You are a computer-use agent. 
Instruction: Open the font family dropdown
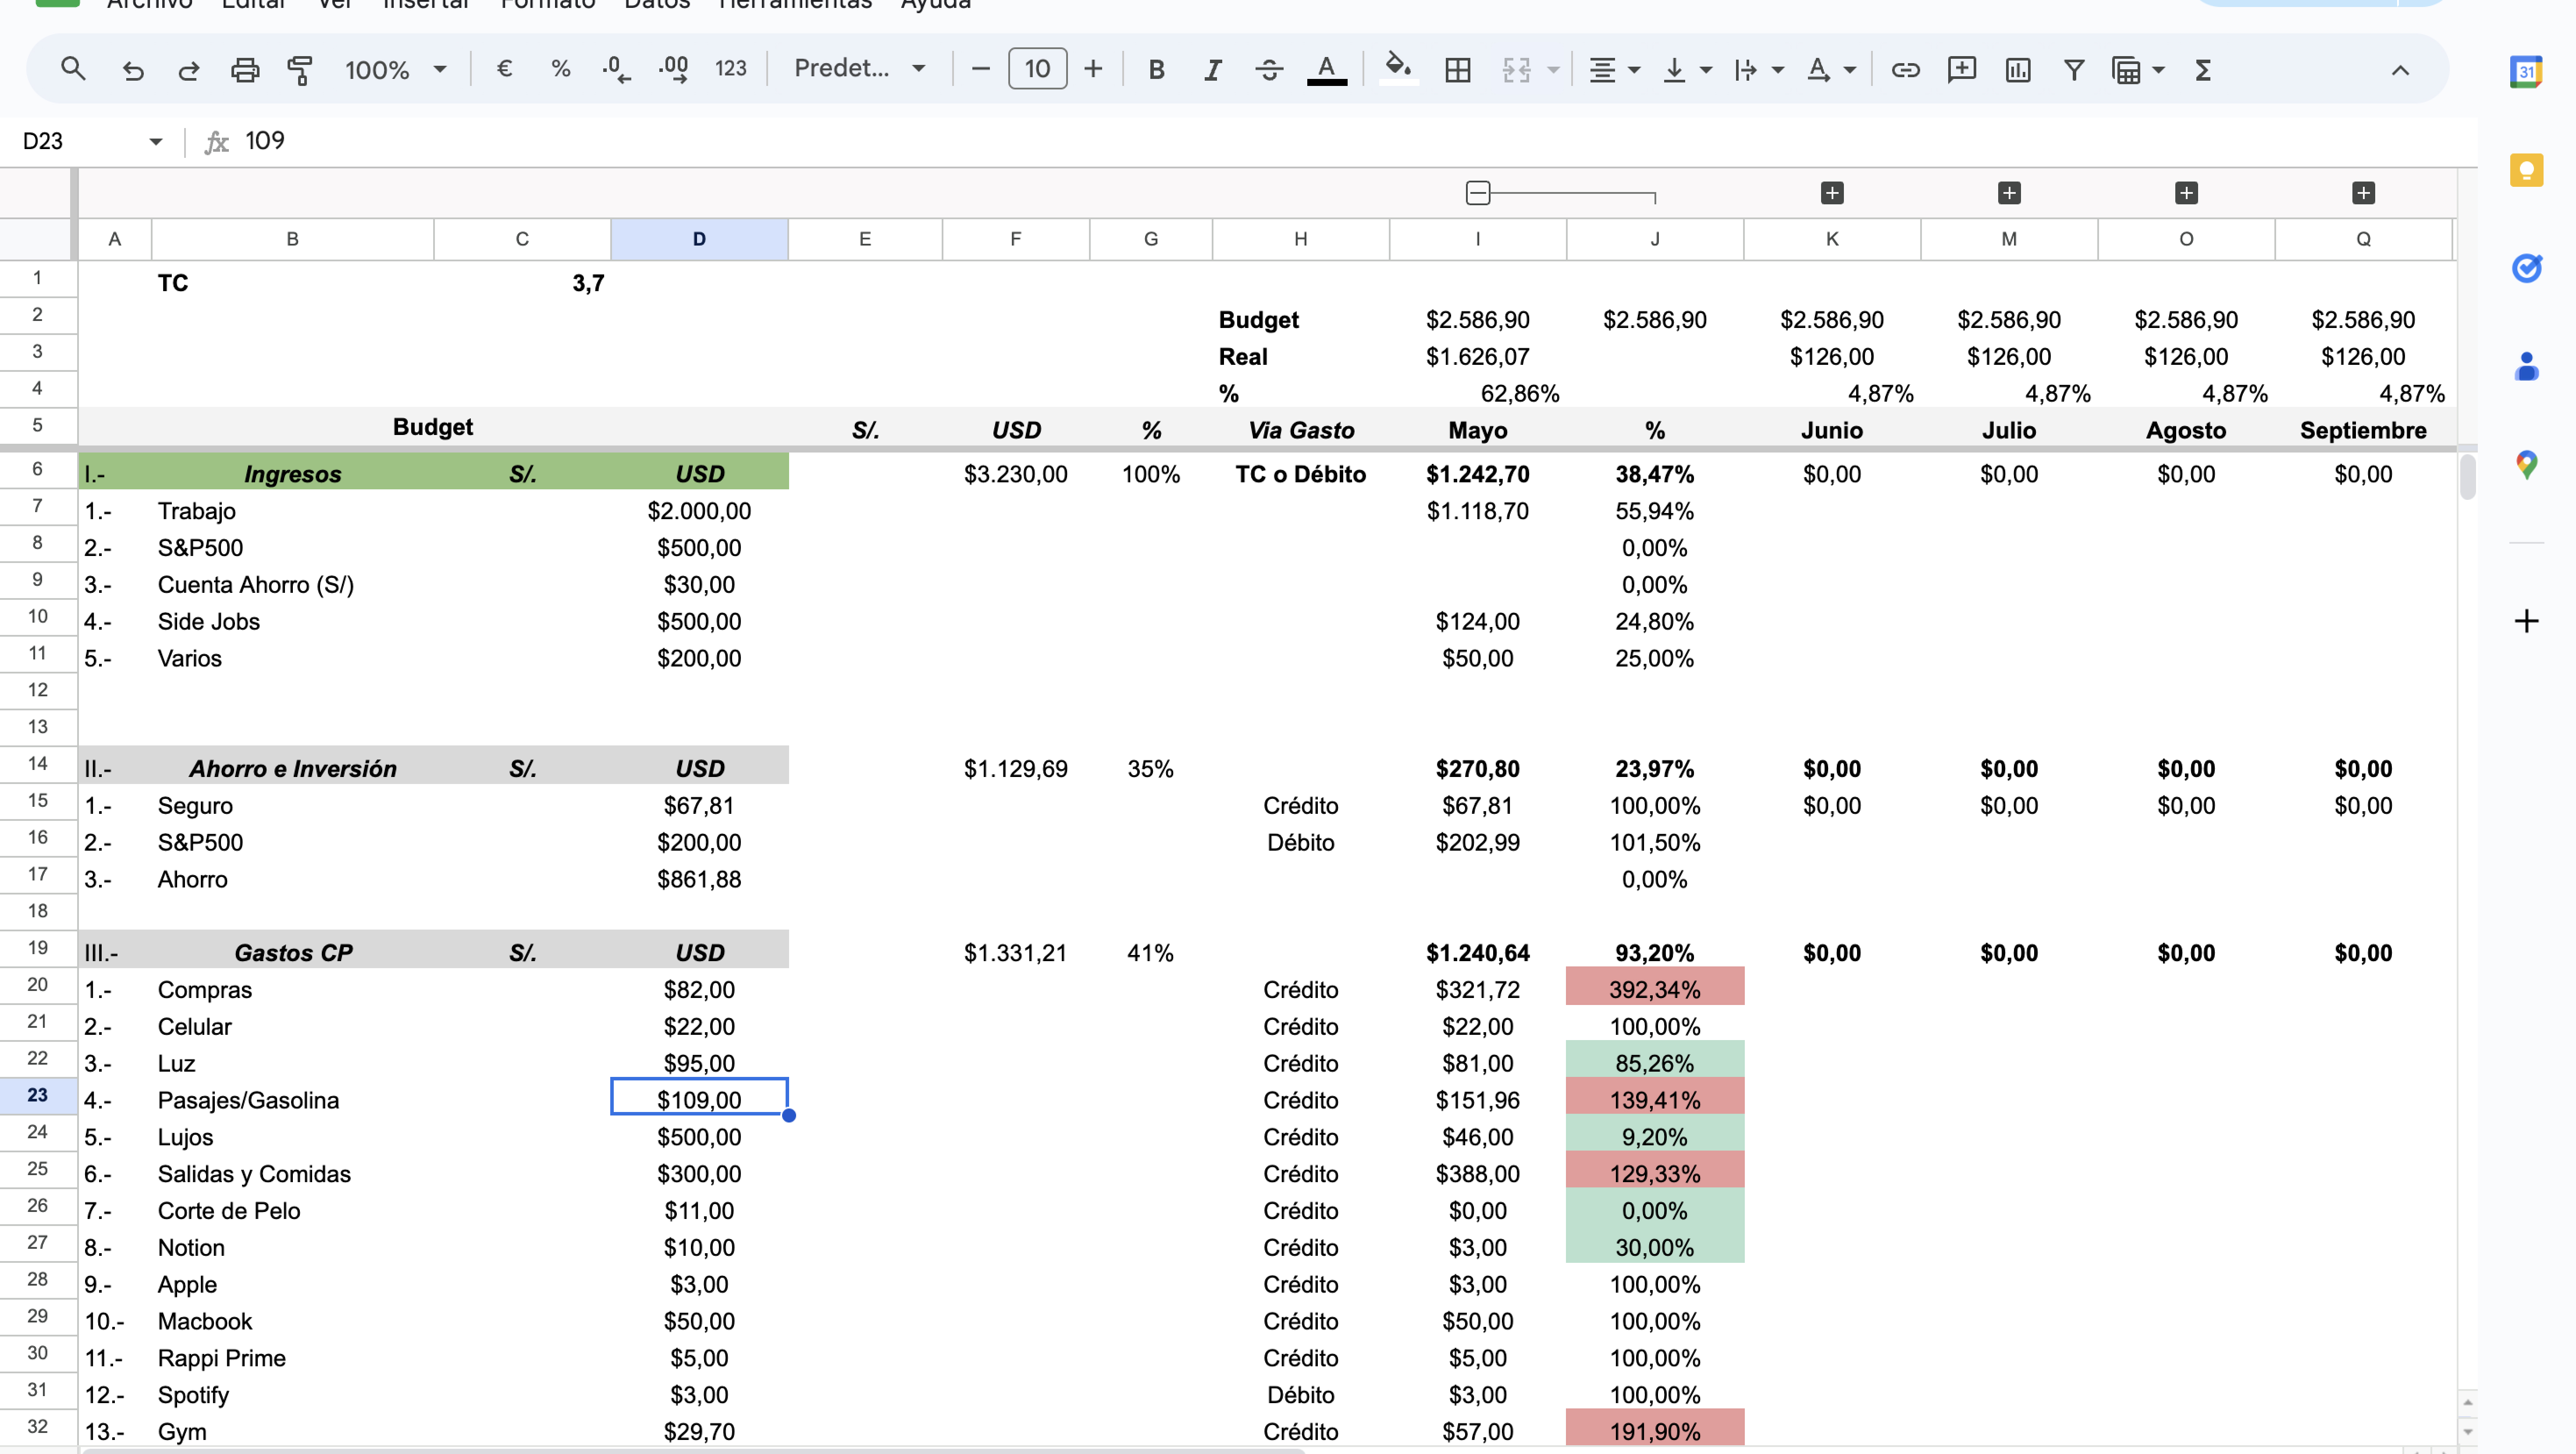(x=860, y=69)
